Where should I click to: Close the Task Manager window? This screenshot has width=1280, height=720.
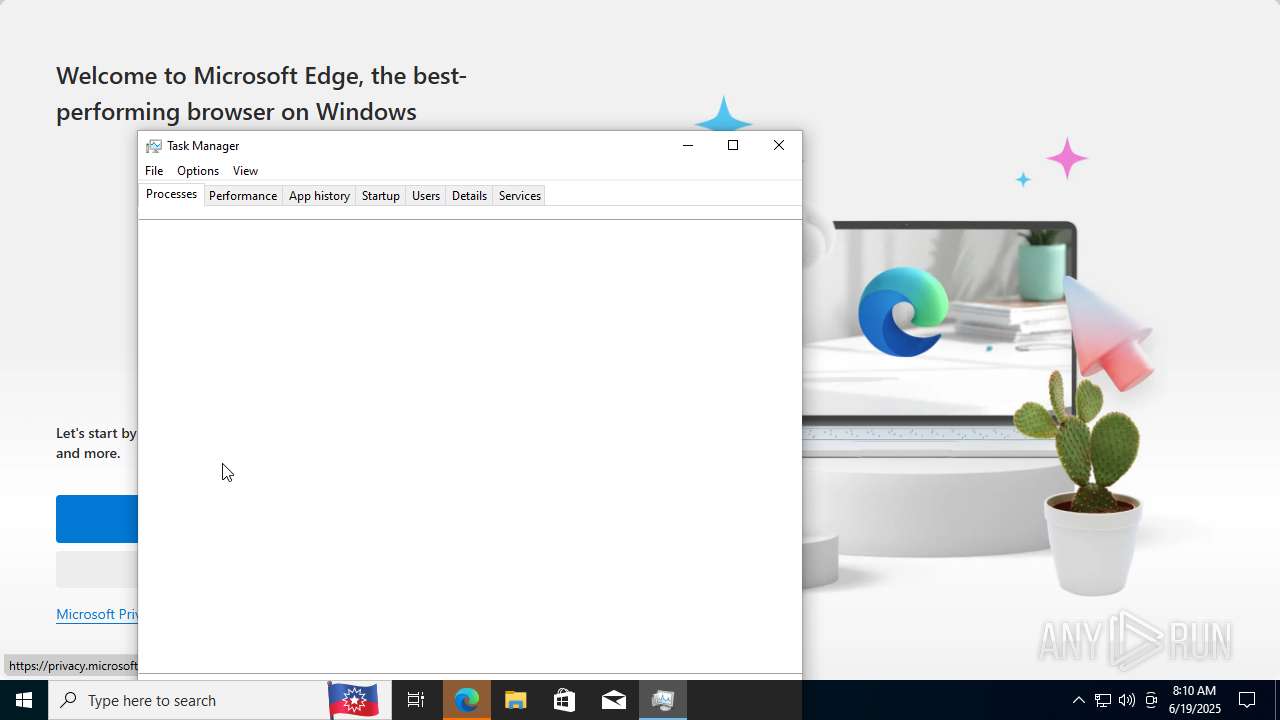click(779, 146)
